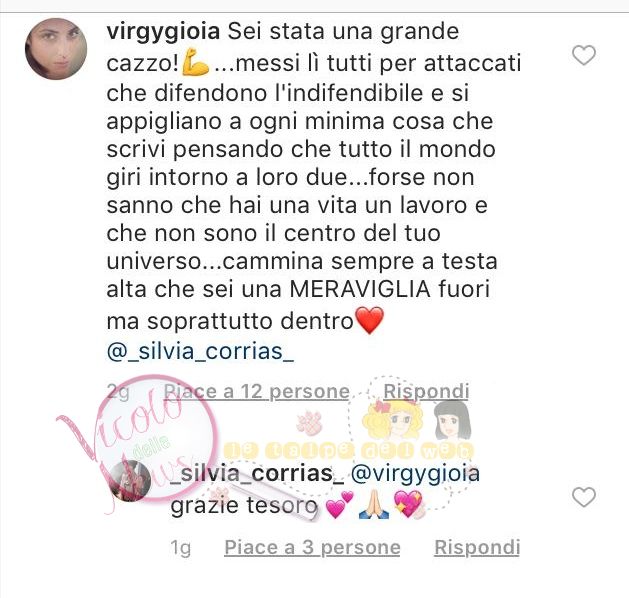View 'Piace a 12 persone' likes list
The image size is (629, 598).
click(x=257, y=391)
